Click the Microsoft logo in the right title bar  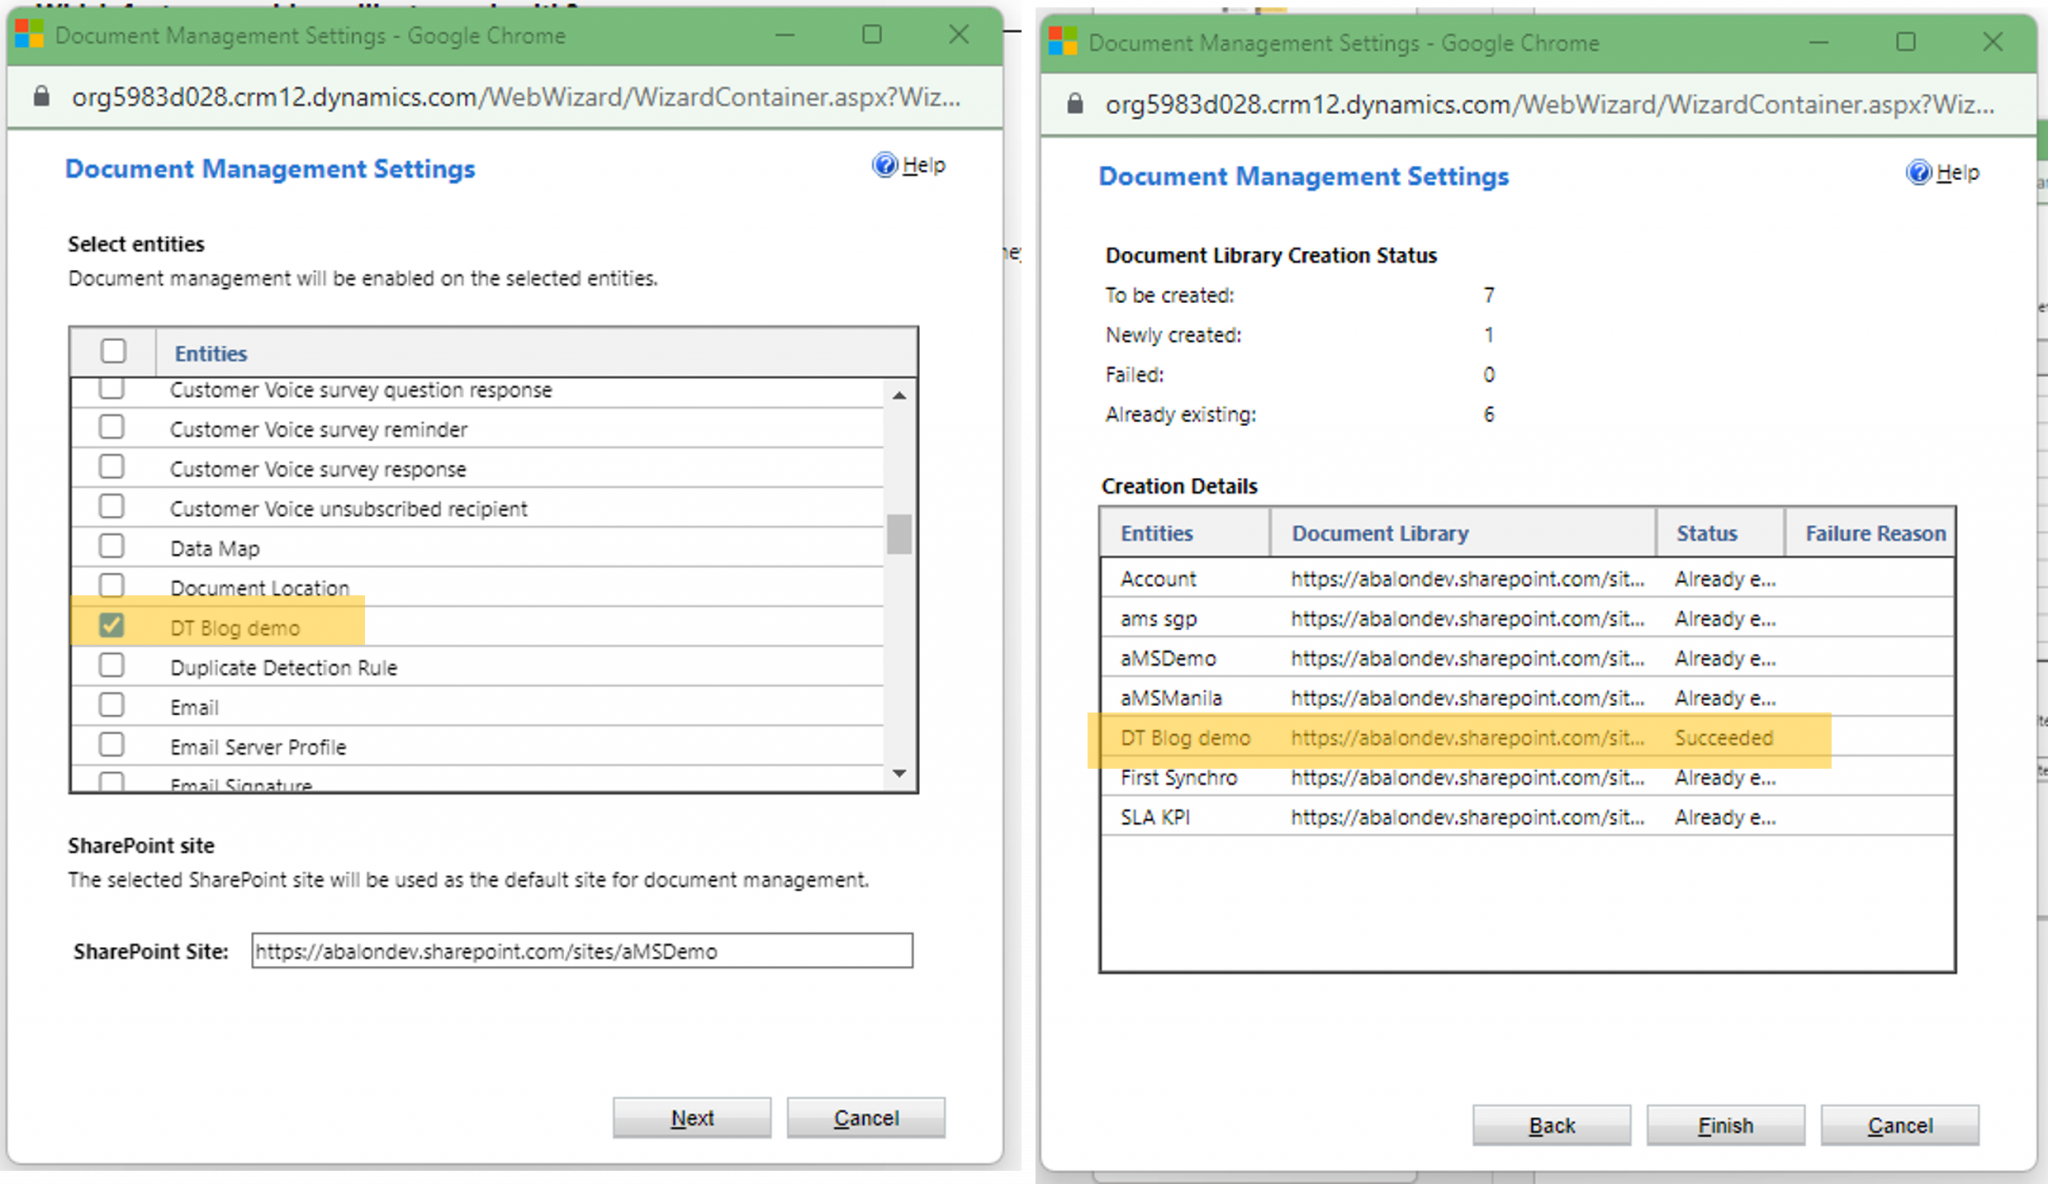pyautogui.click(x=1062, y=41)
